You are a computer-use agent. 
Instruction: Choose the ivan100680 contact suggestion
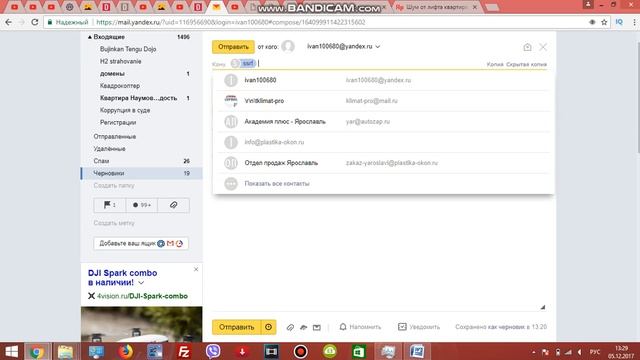(x=383, y=80)
